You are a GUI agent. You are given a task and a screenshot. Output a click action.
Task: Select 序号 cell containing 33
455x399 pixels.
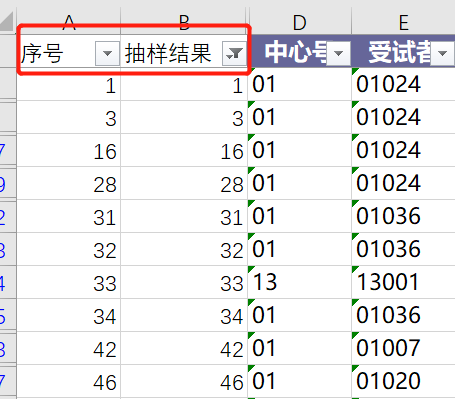[69, 282]
